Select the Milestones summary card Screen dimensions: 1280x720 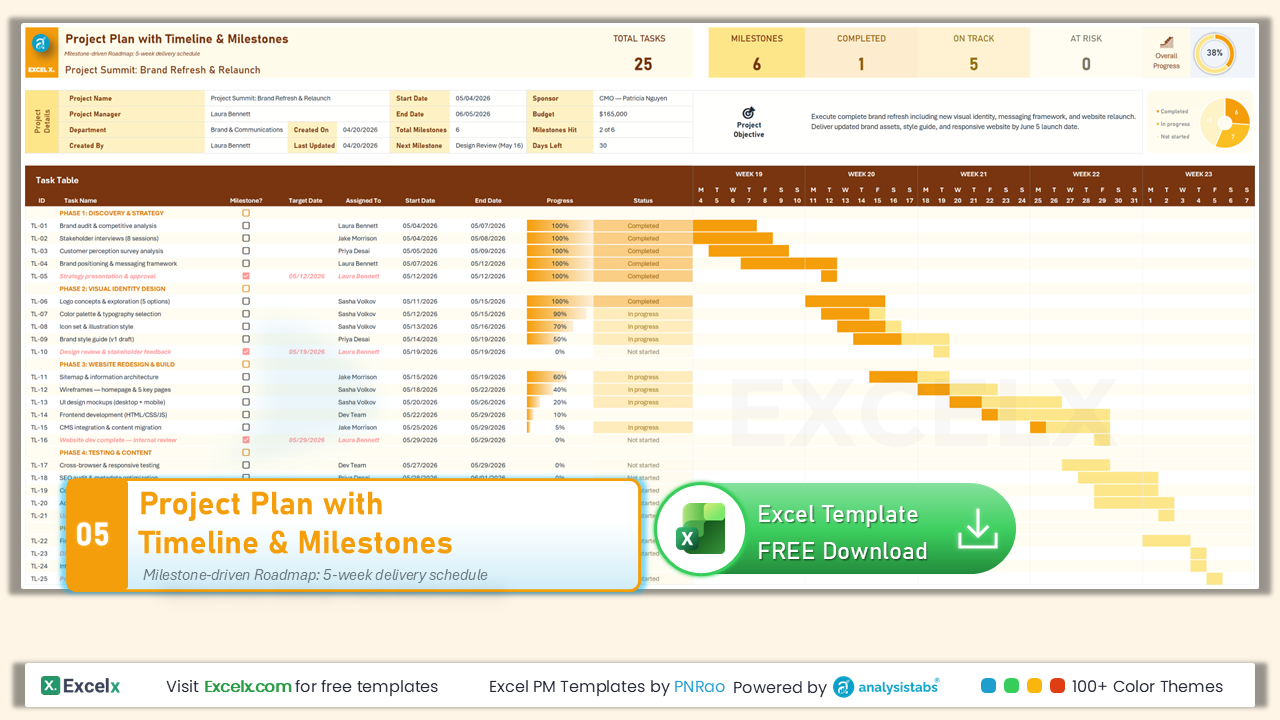pyautogui.click(x=757, y=53)
